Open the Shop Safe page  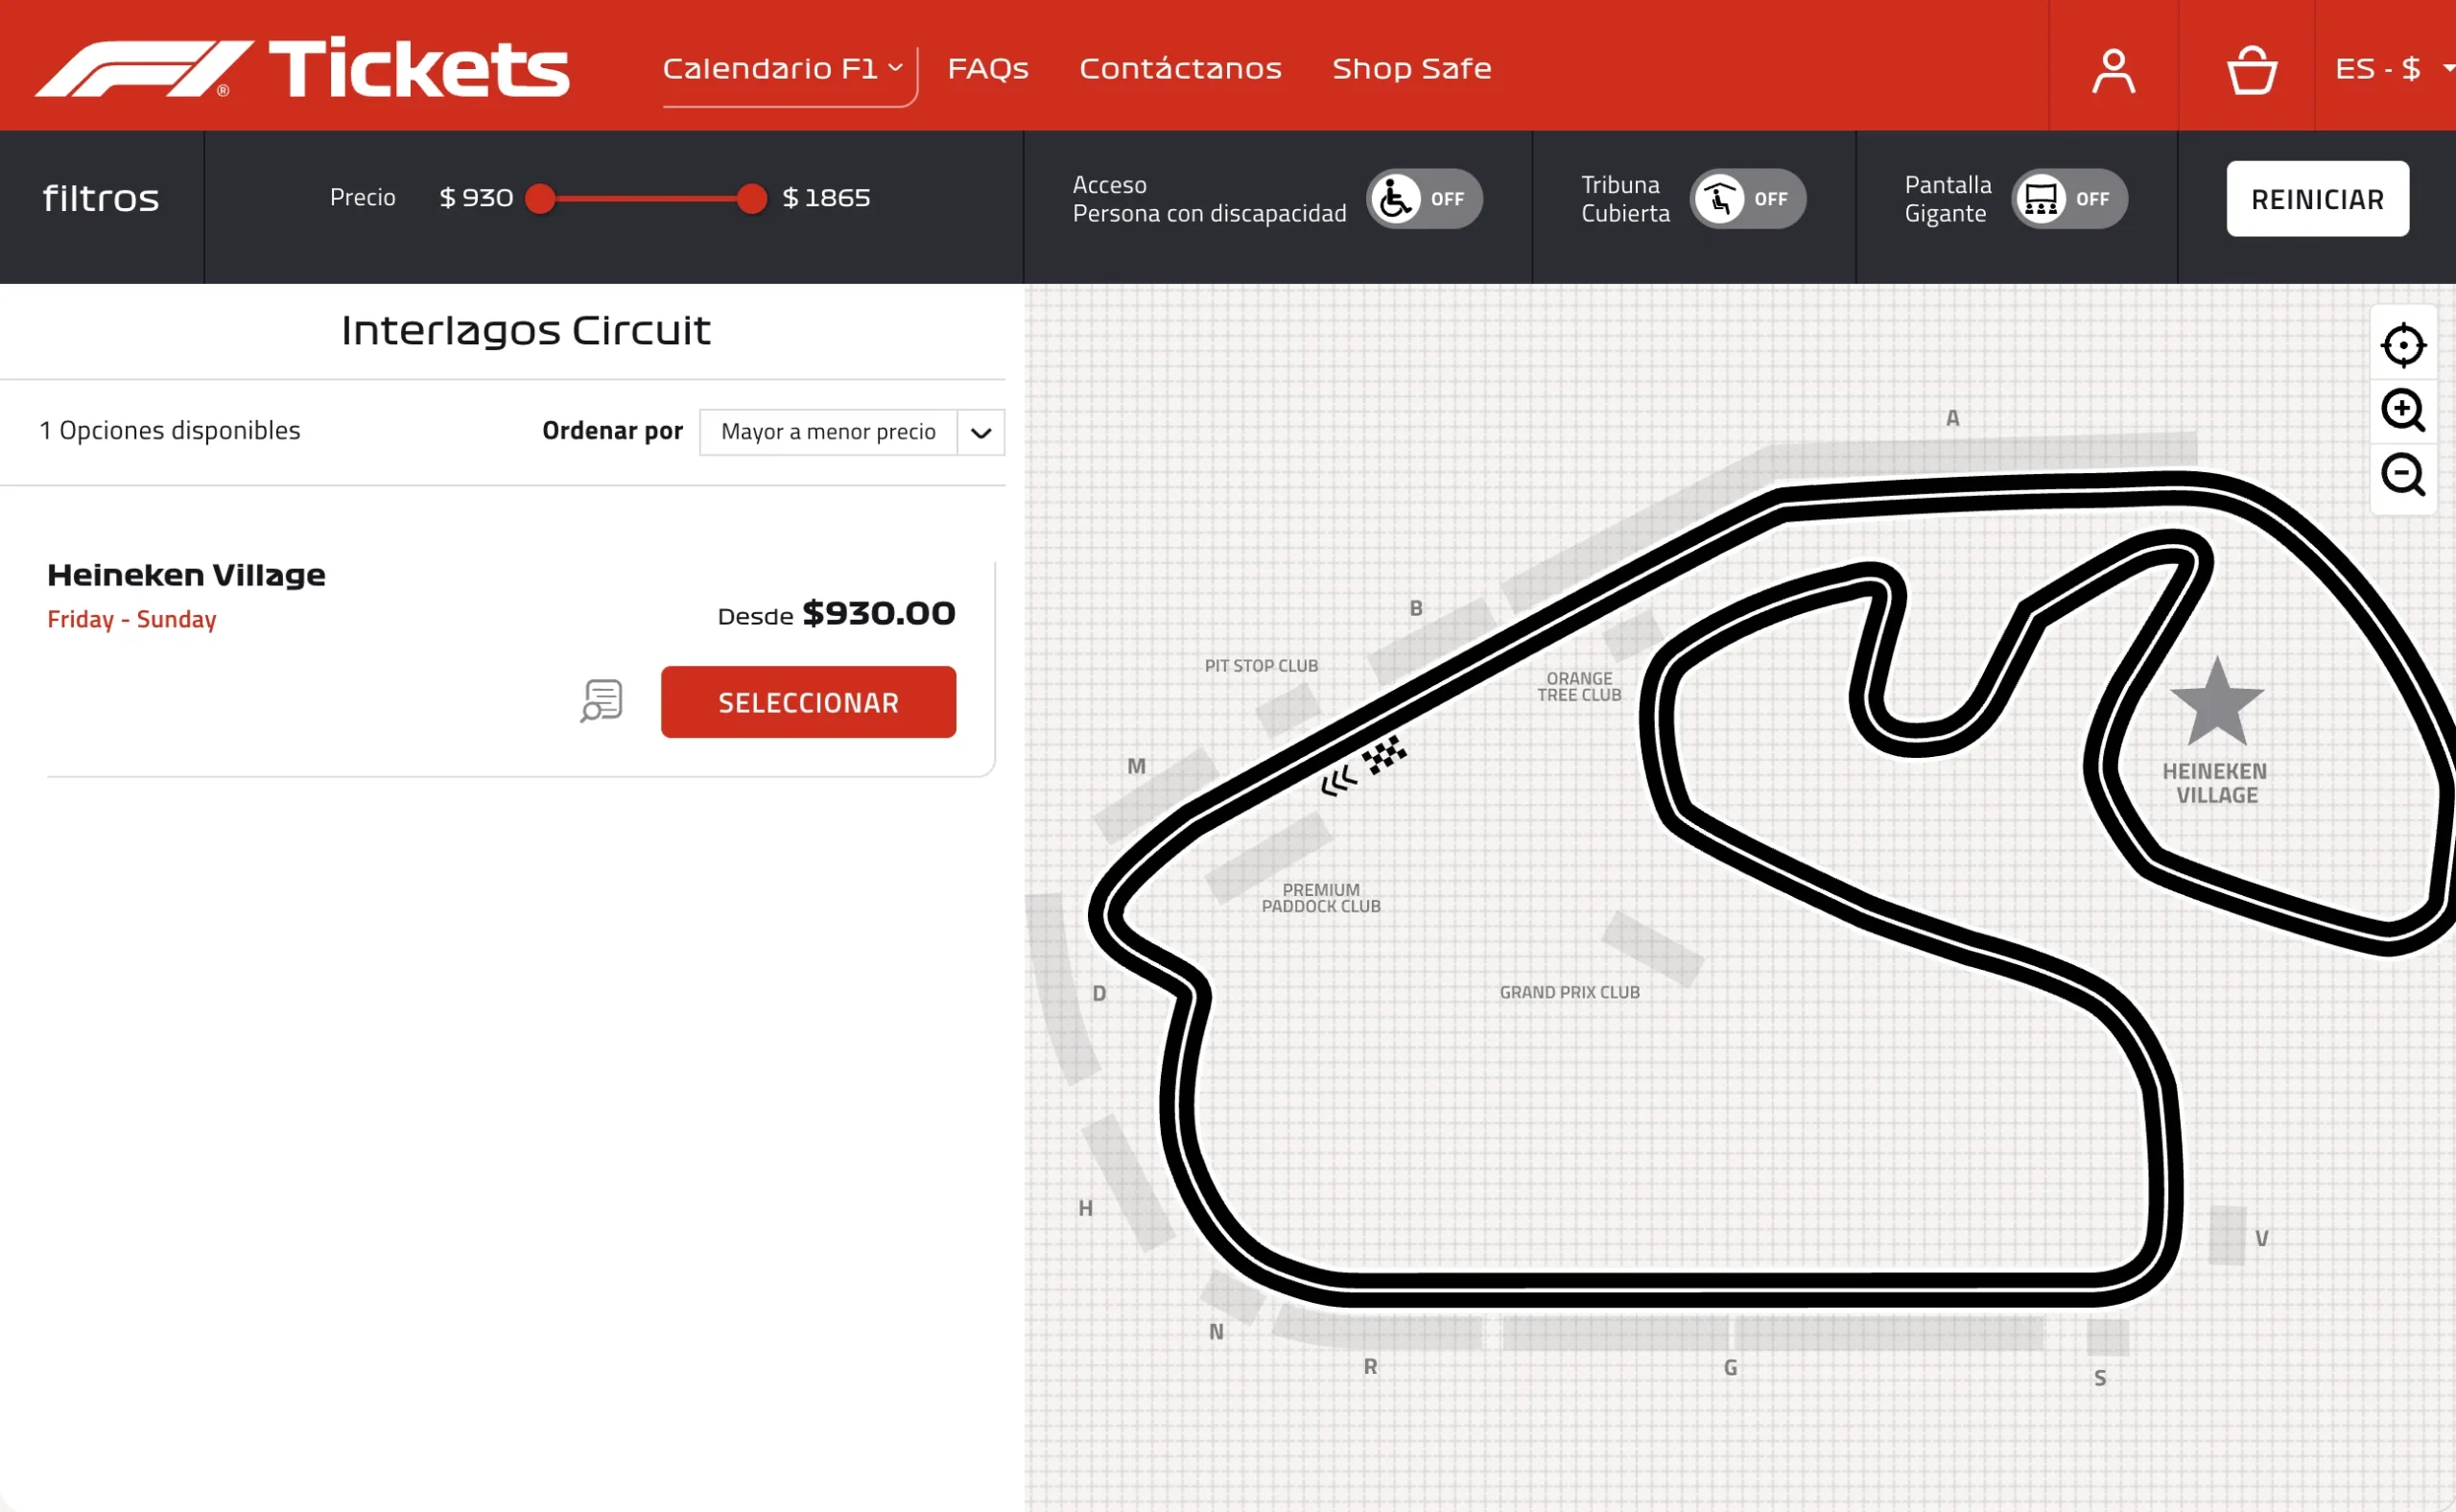pyautogui.click(x=1411, y=68)
